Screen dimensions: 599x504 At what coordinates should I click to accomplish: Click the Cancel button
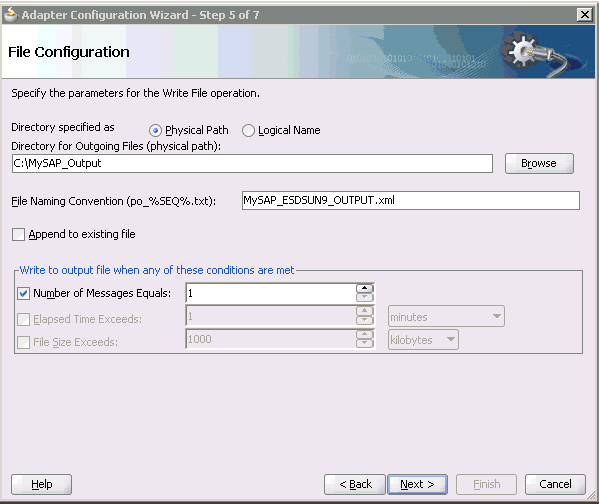(555, 485)
